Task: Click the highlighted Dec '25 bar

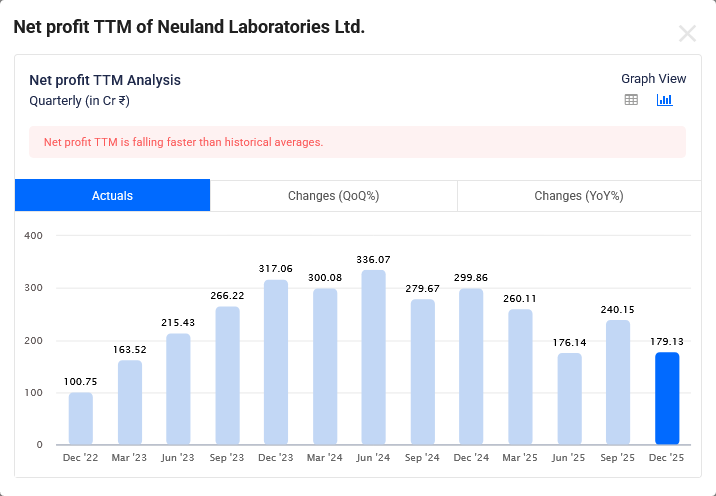Action: click(667, 398)
